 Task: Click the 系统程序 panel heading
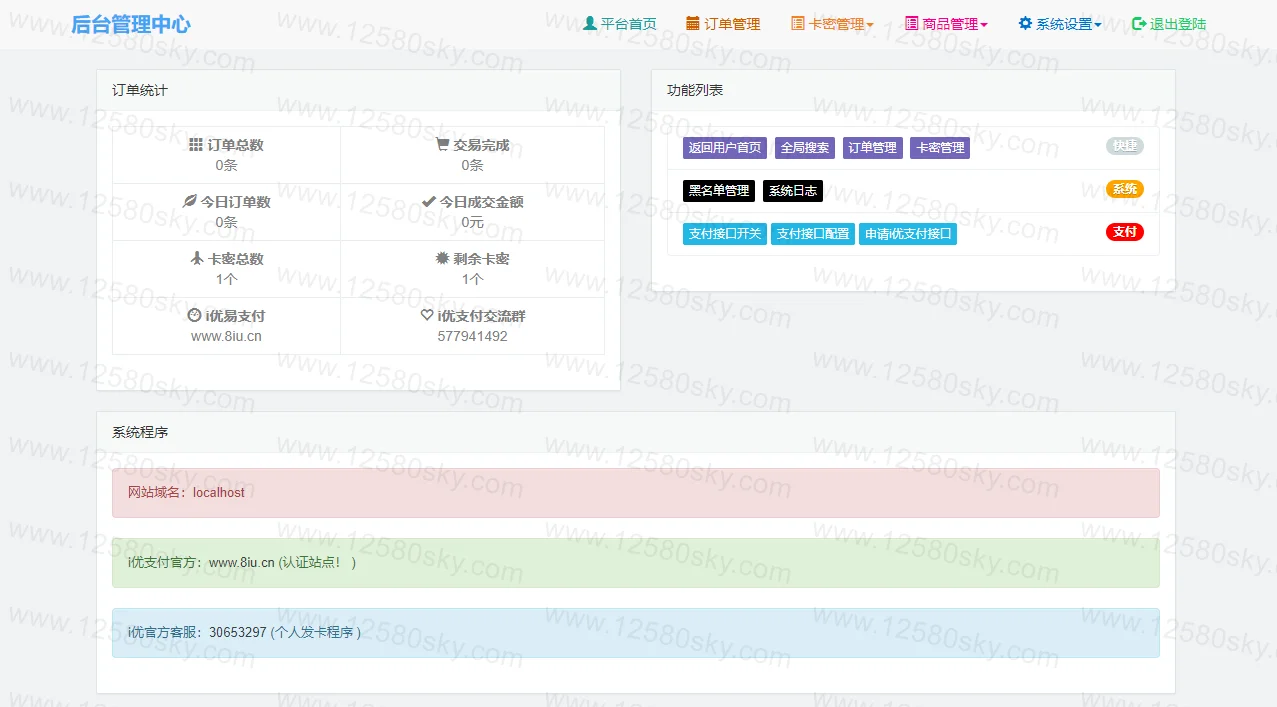point(140,433)
